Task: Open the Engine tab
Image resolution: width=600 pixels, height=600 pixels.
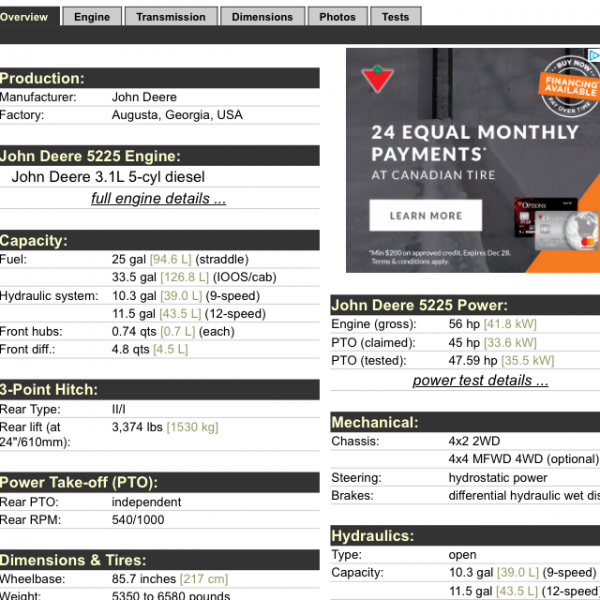Action: click(92, 16)
